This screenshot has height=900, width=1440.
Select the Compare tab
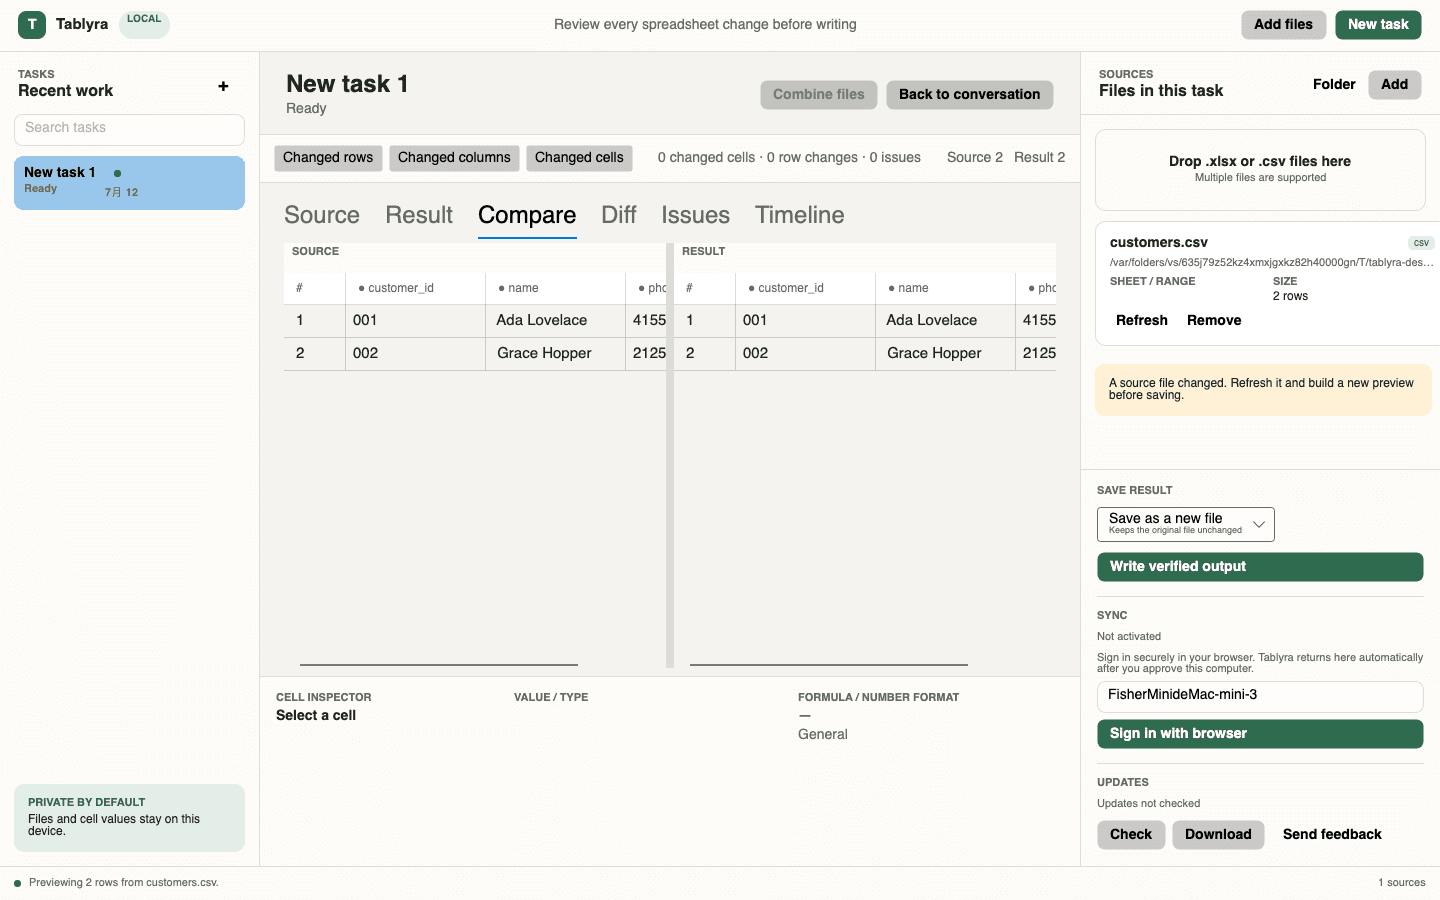(527, 215)
